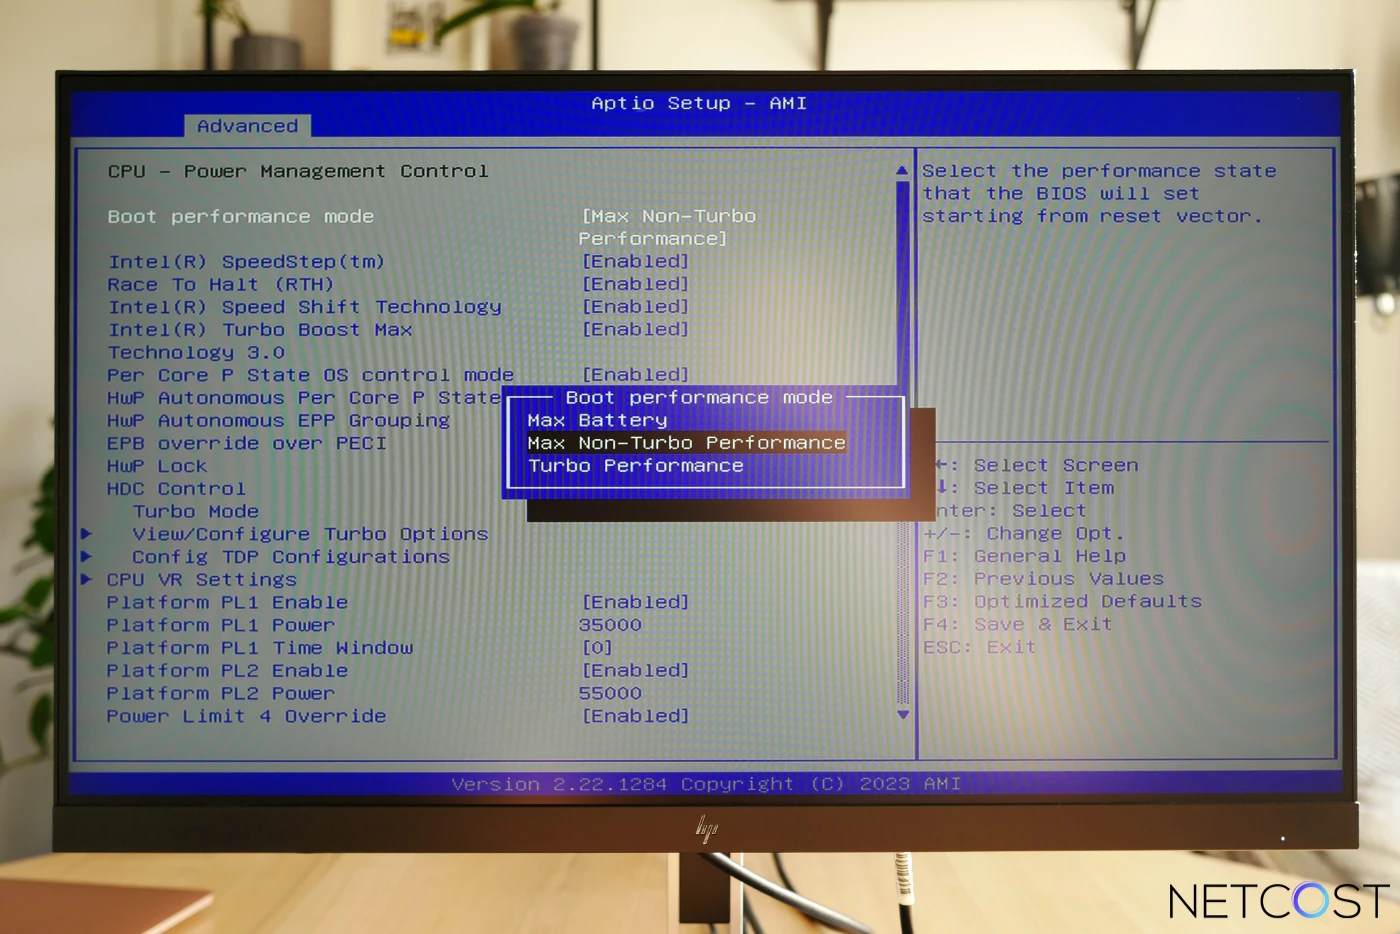Toggle the Platform PL2 Enable value
1400x934 pixels.
pyautogui.click(x=636, y=670)
